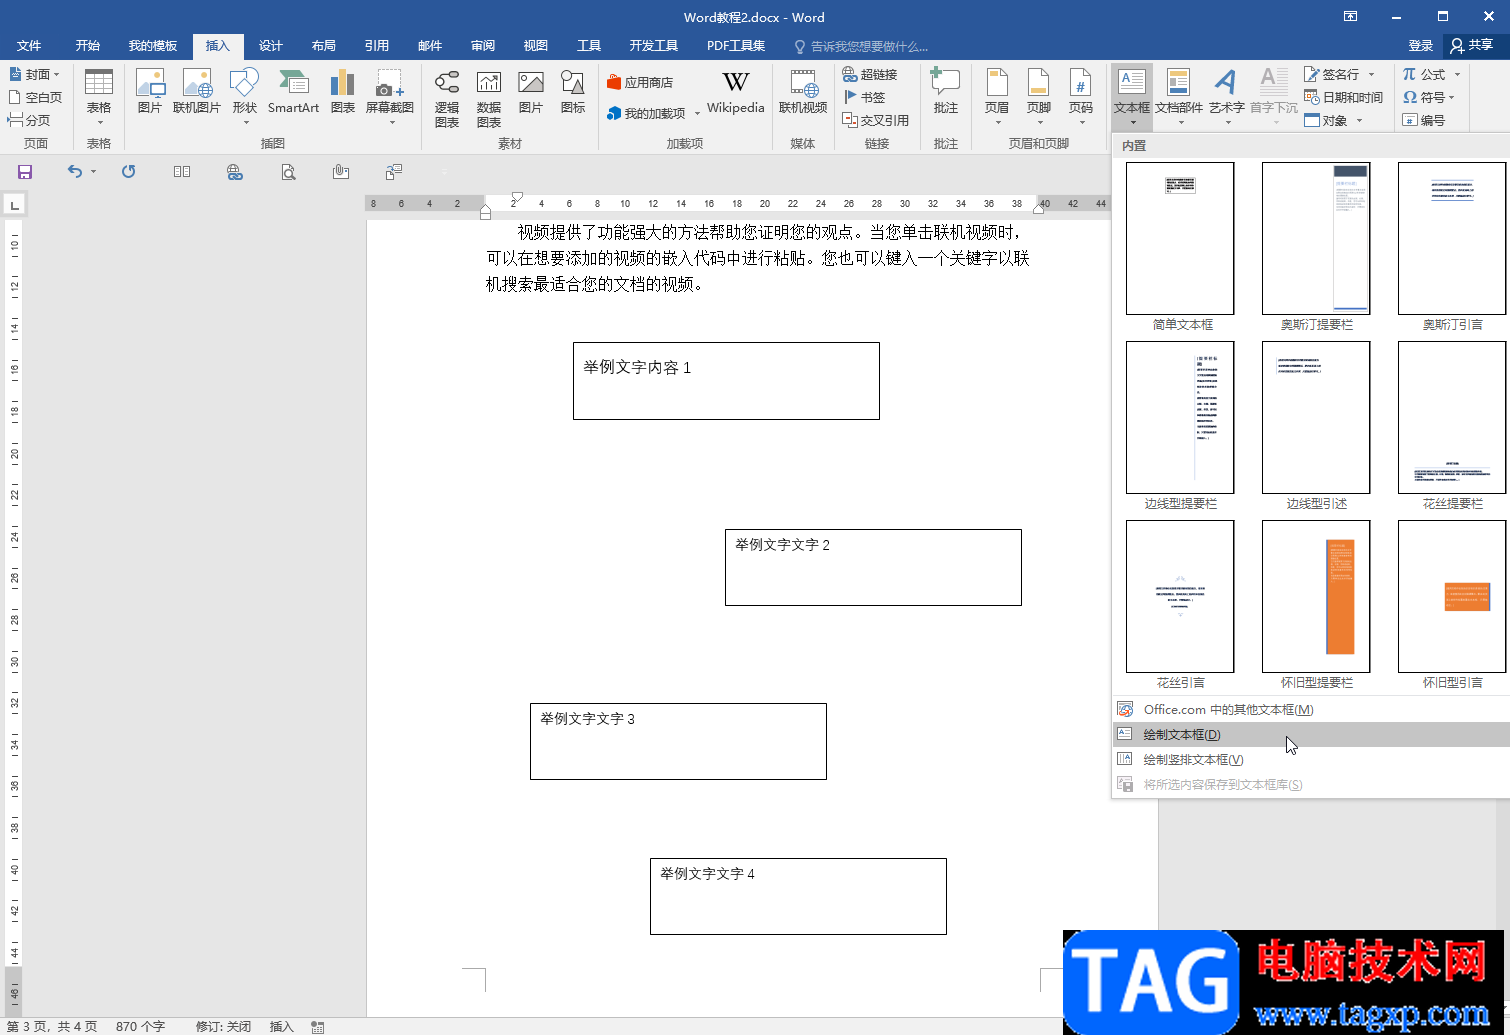The height and width of the screenshot is (1035, 1510).
Task: Open the Logic Chart (逻辑图表) material
Action: tap(447, 99)
